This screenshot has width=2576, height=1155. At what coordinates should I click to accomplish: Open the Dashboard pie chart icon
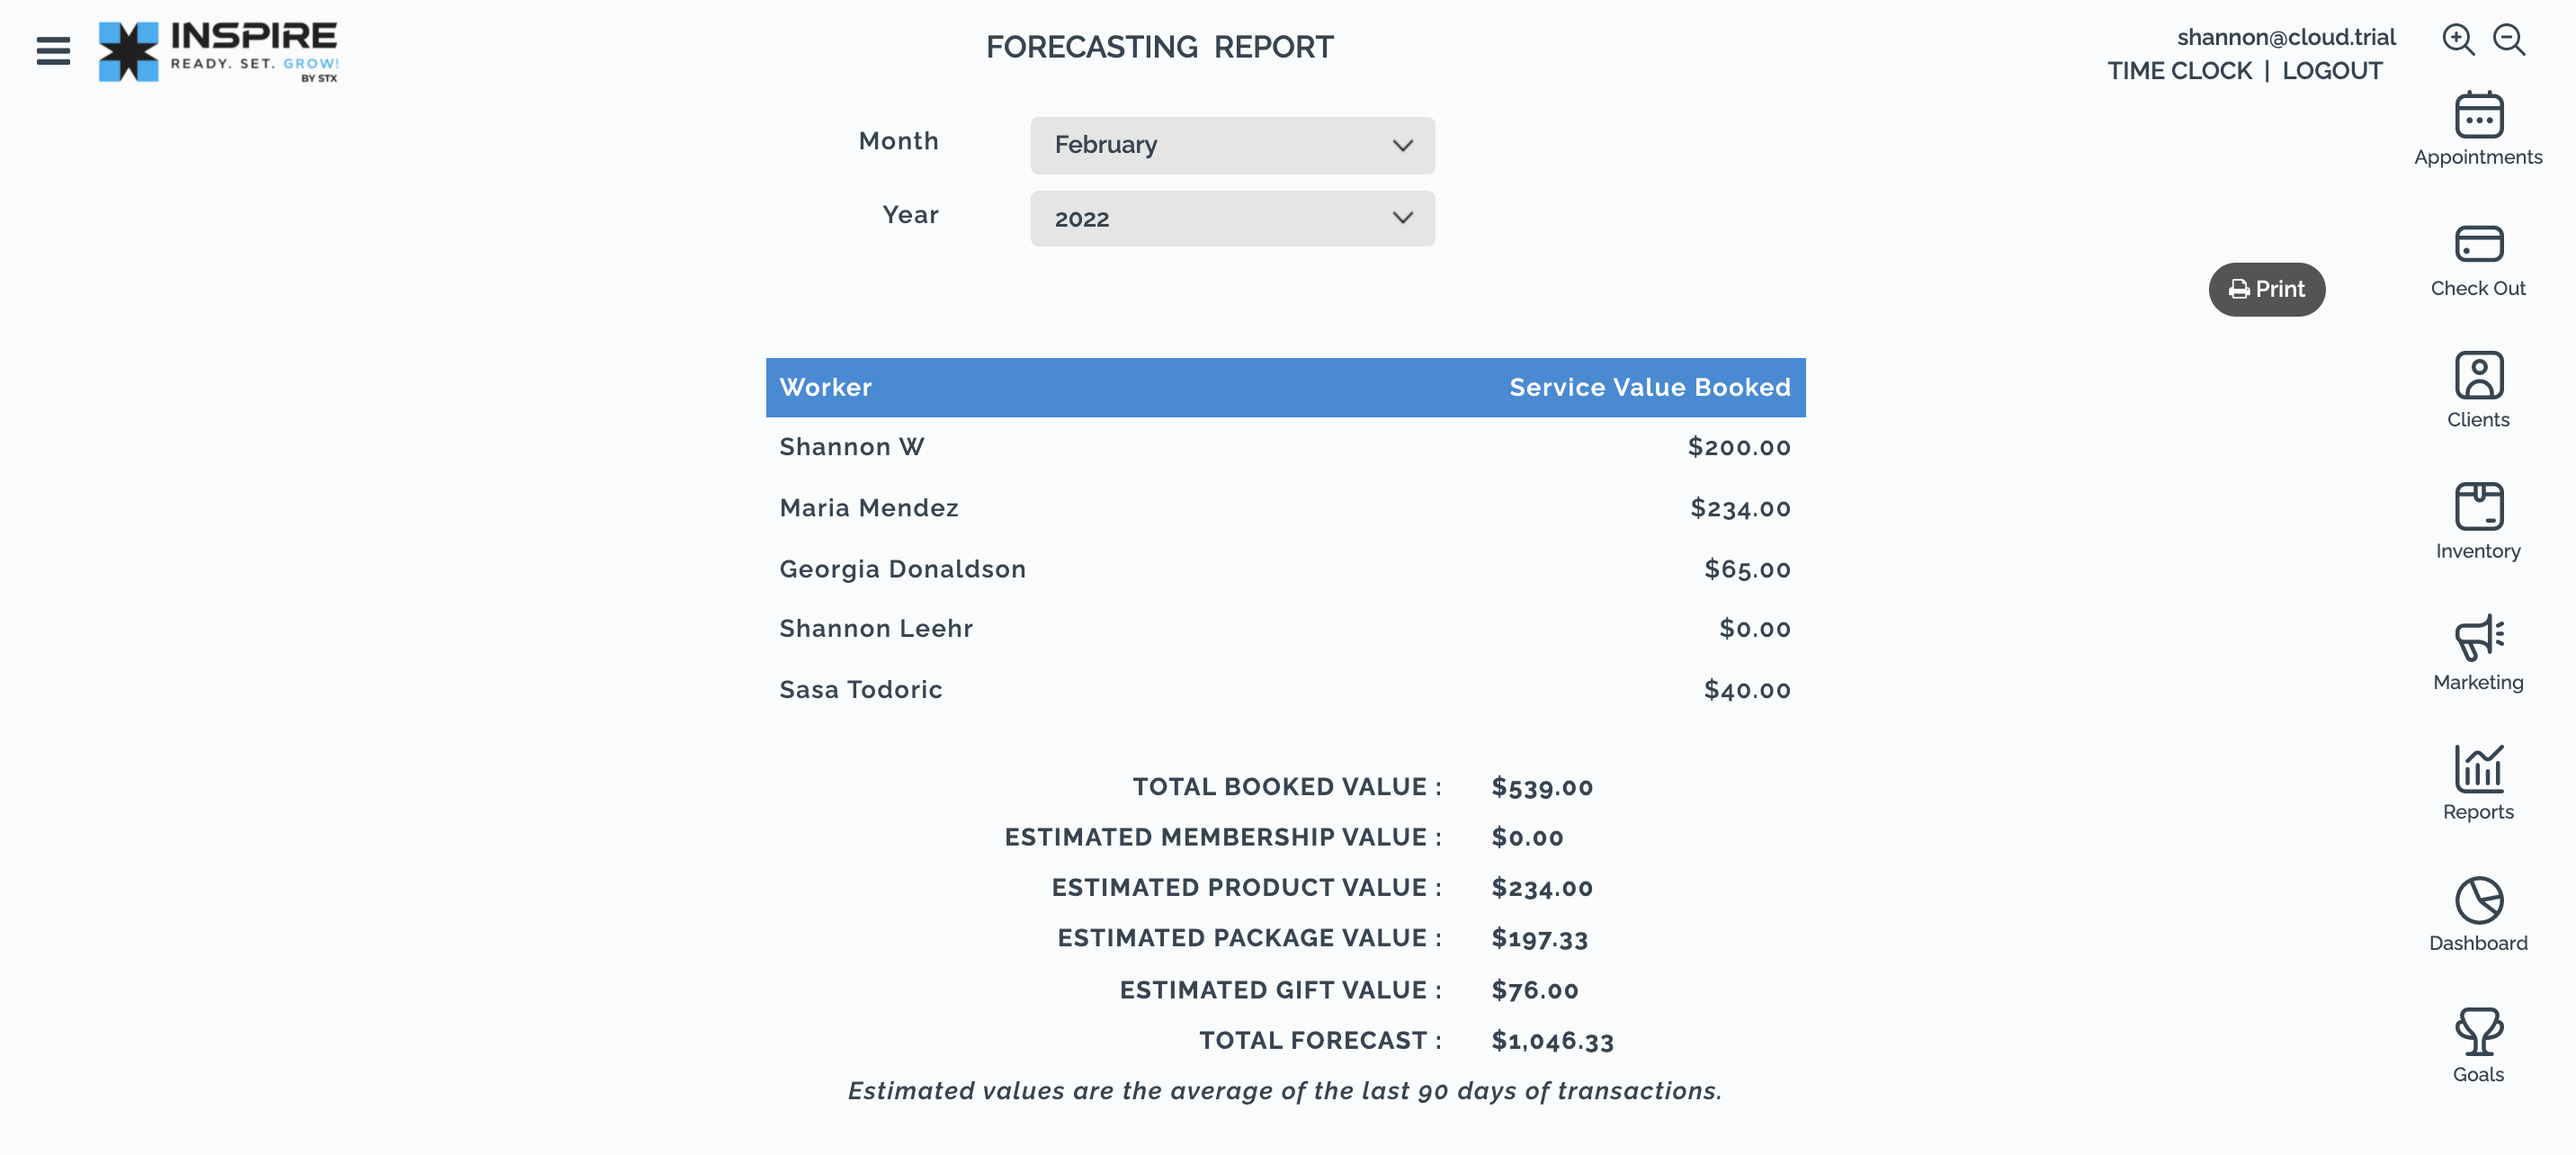(2479, 900)
